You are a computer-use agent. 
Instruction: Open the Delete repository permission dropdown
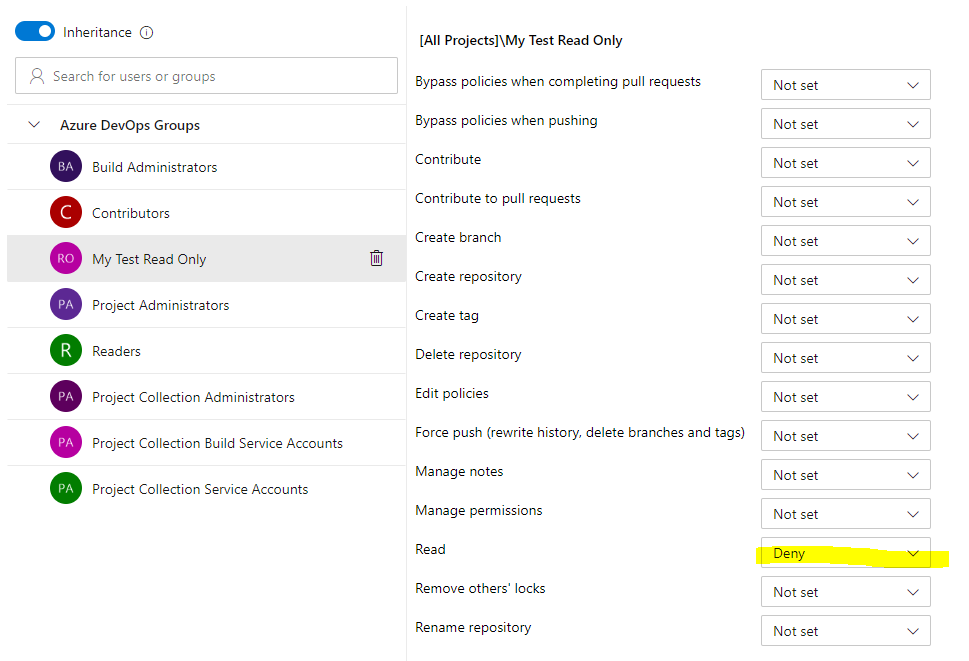click(x=845, y=358)
